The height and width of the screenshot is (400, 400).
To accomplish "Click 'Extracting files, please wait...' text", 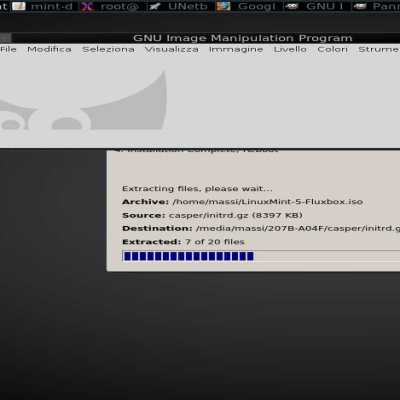I will (x=197, y=189).
